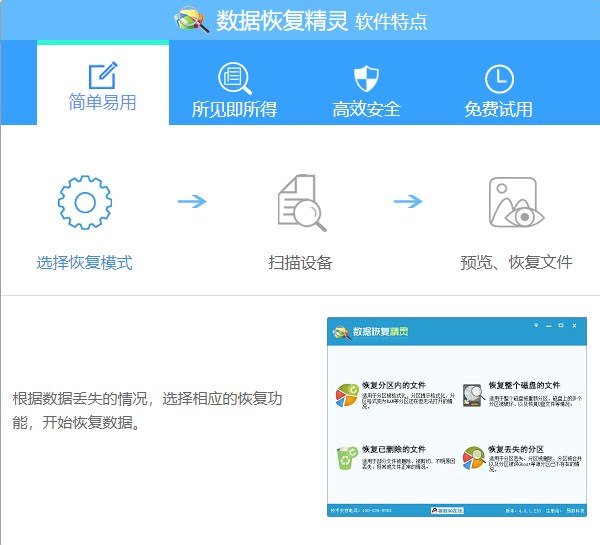This screenshot has height=545, width=600.
Task: Click the icon beside 恢复丢失的分区
Action: (x=473, y=459)
